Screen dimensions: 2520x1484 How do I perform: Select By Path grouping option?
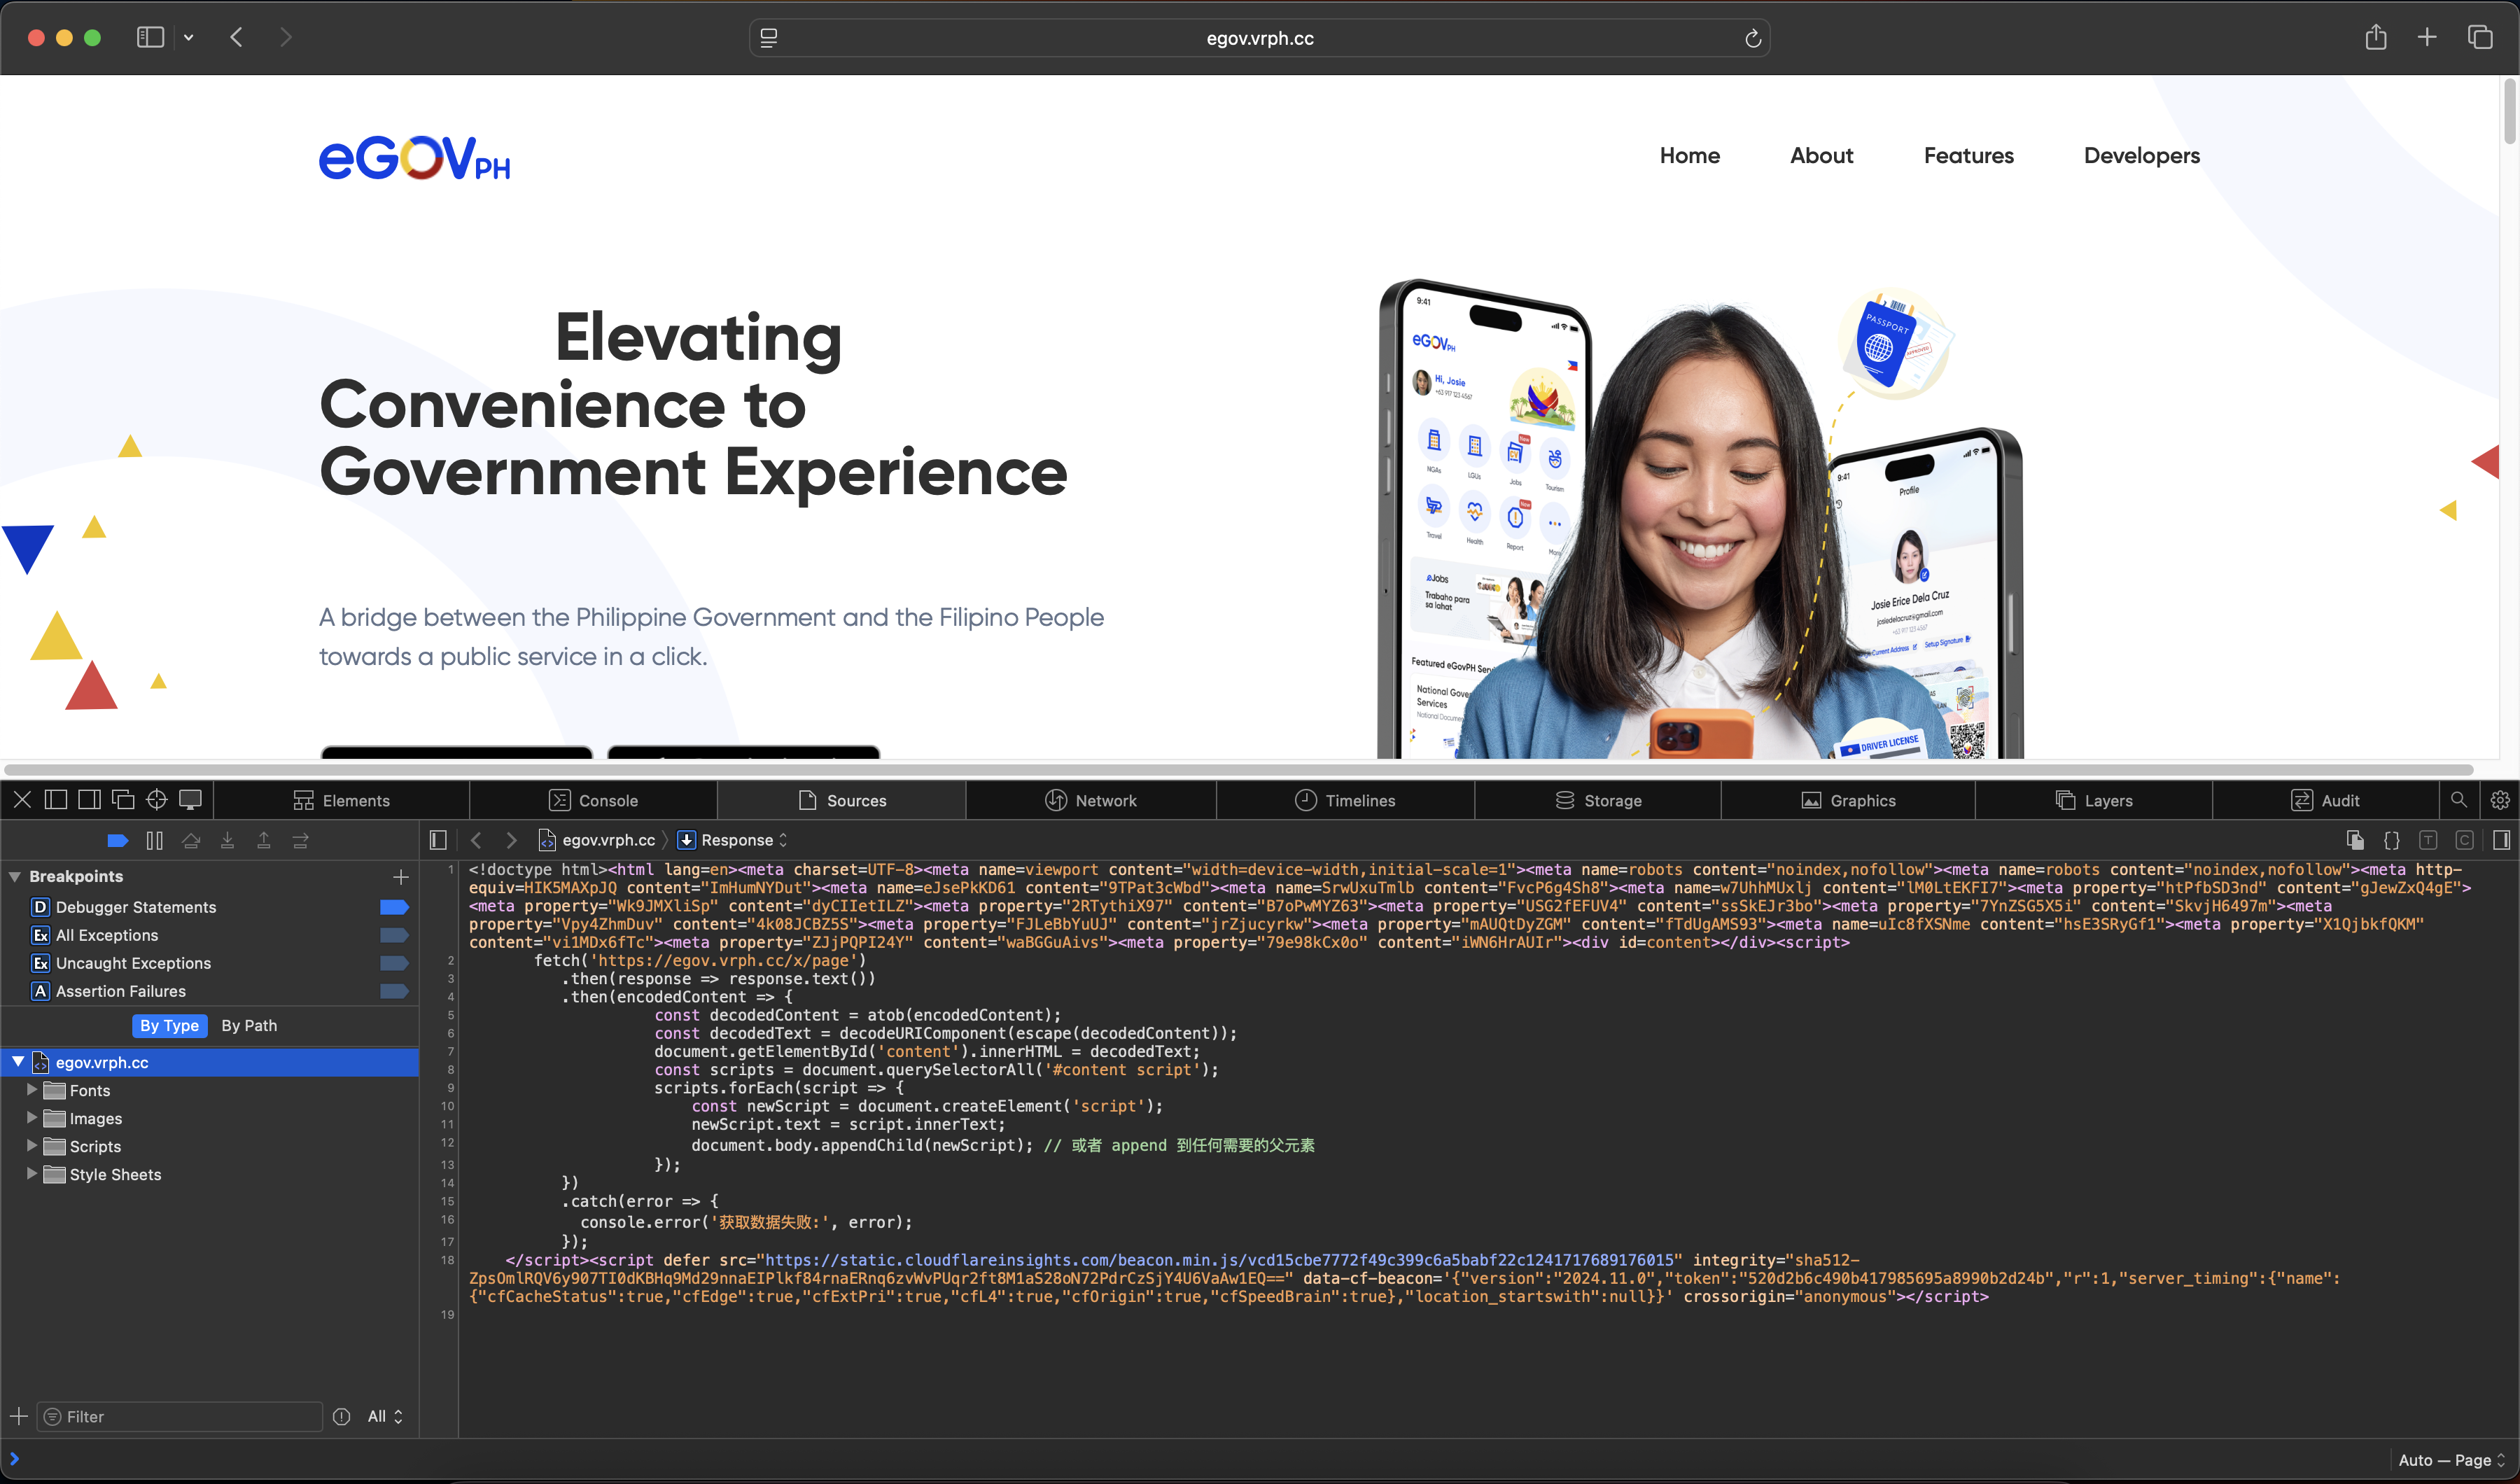click(249, 1026)
